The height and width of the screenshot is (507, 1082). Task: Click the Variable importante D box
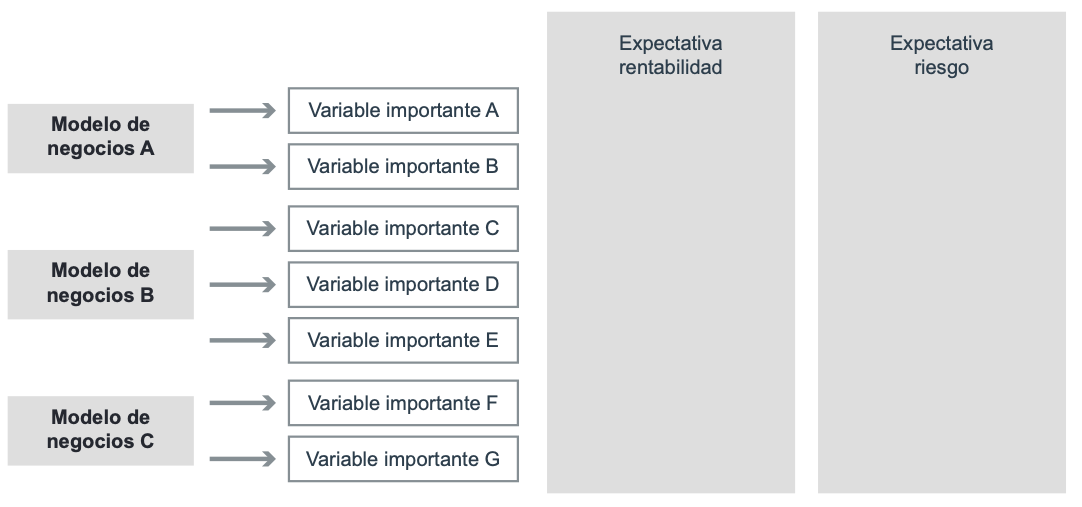403,284
